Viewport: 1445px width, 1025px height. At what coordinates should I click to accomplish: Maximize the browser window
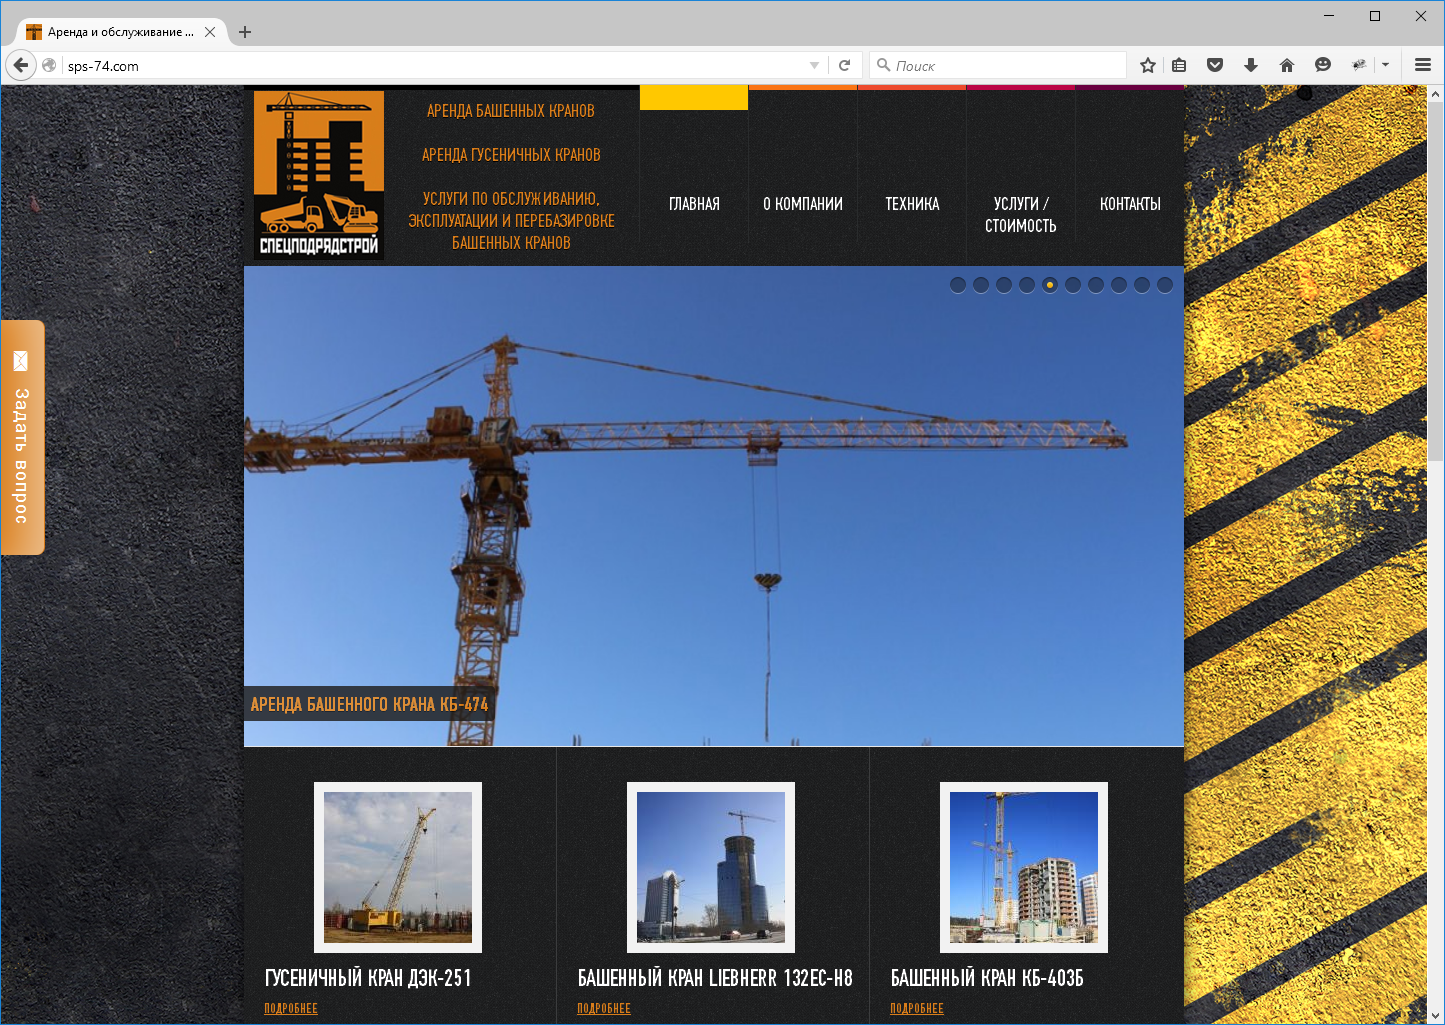click(1375, 16)
